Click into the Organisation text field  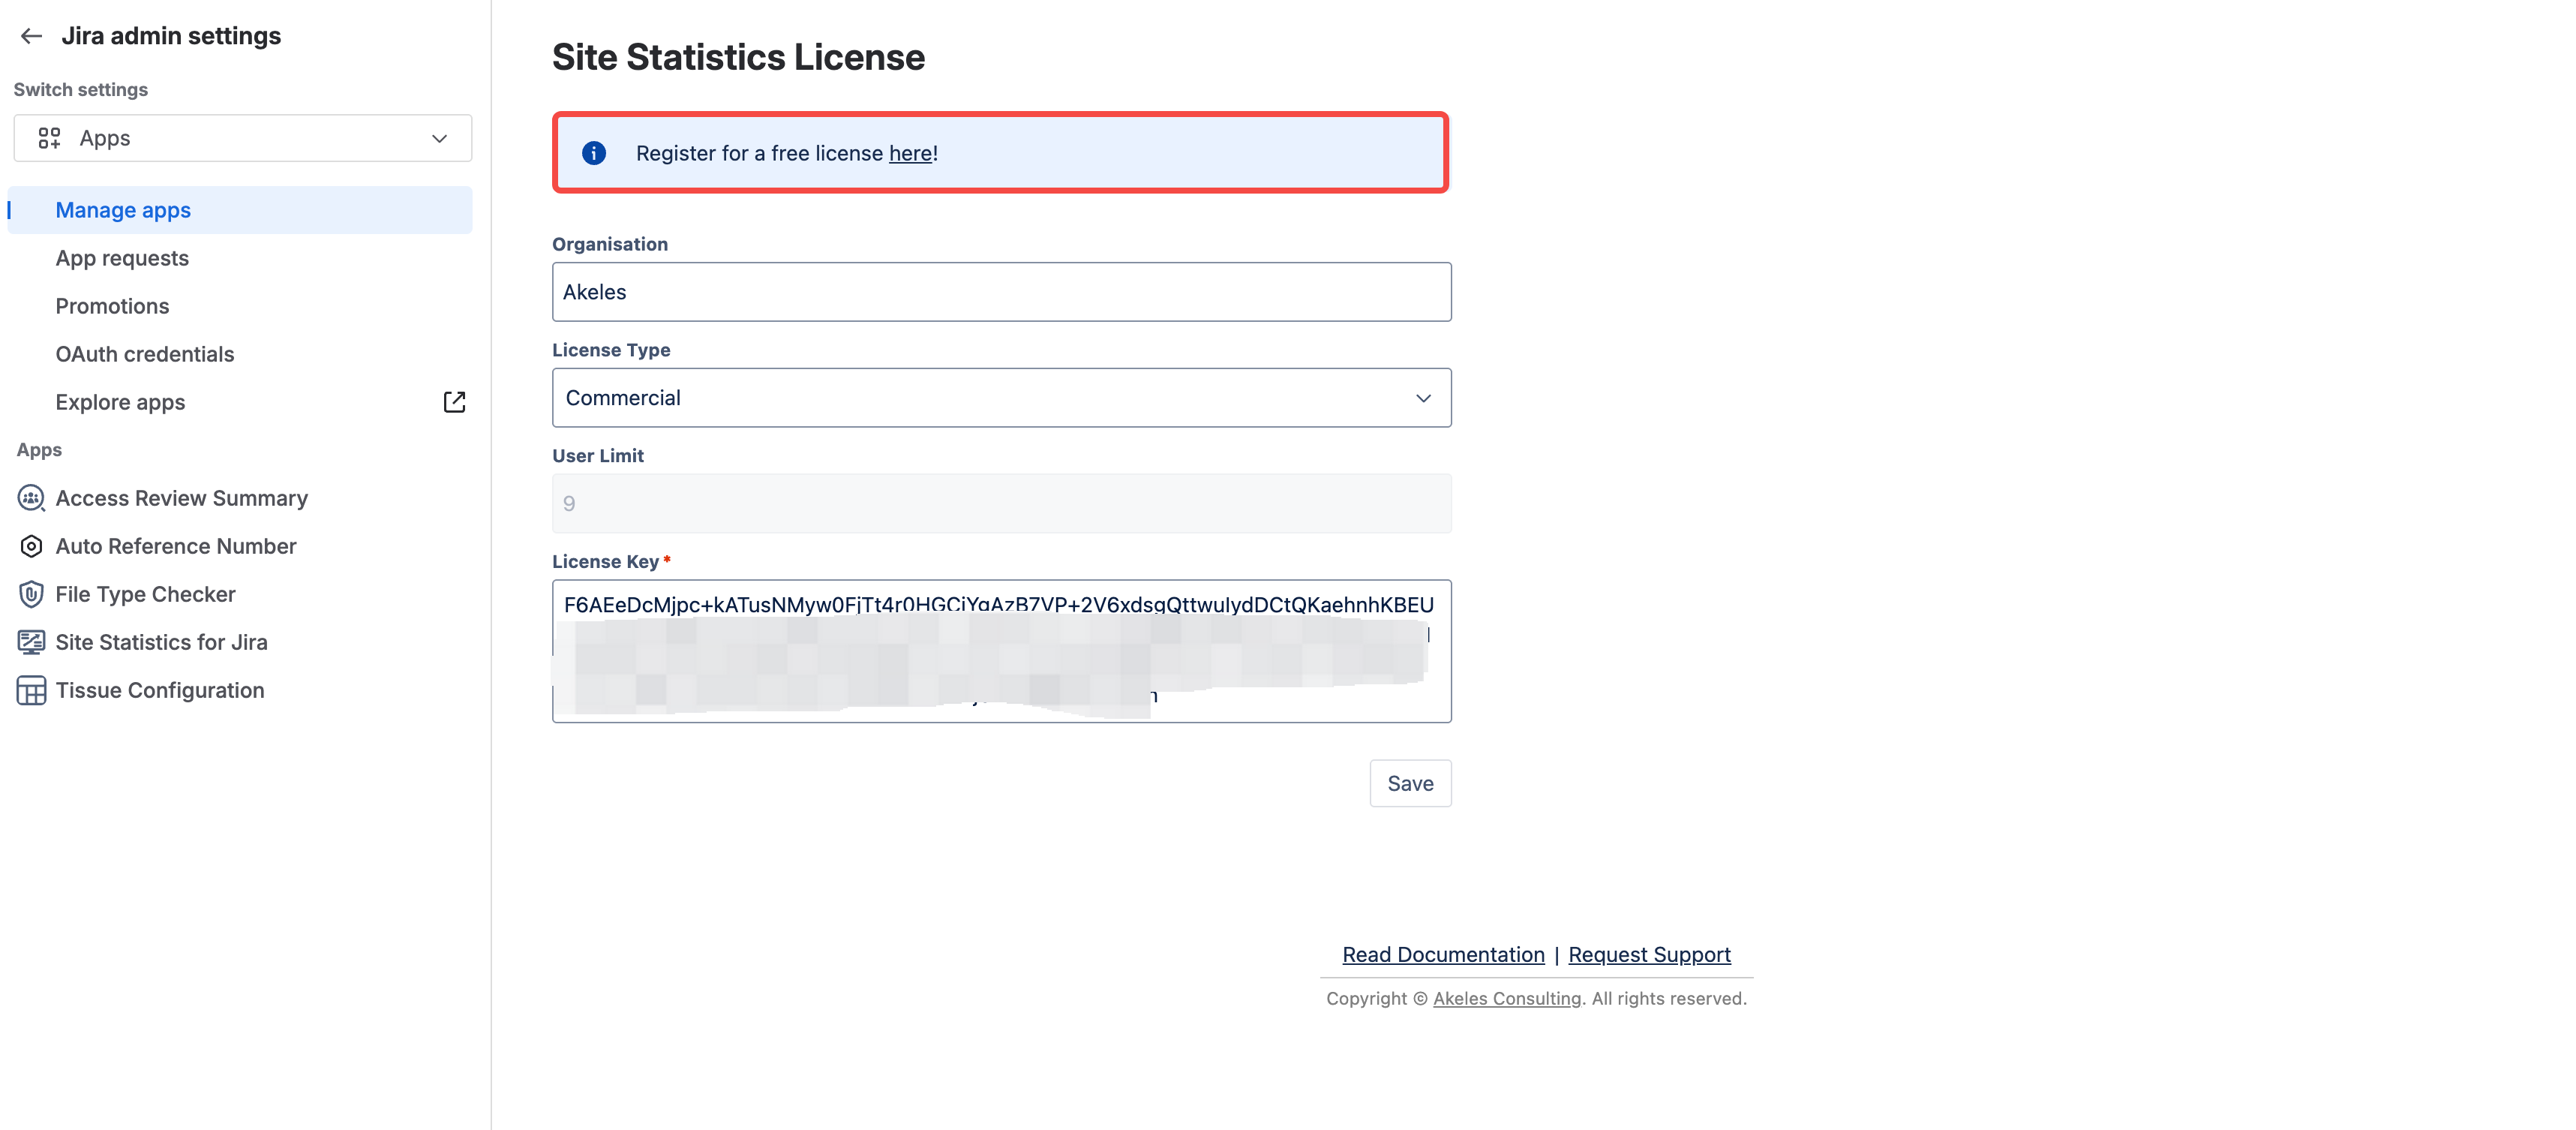tap(1000, 292)
